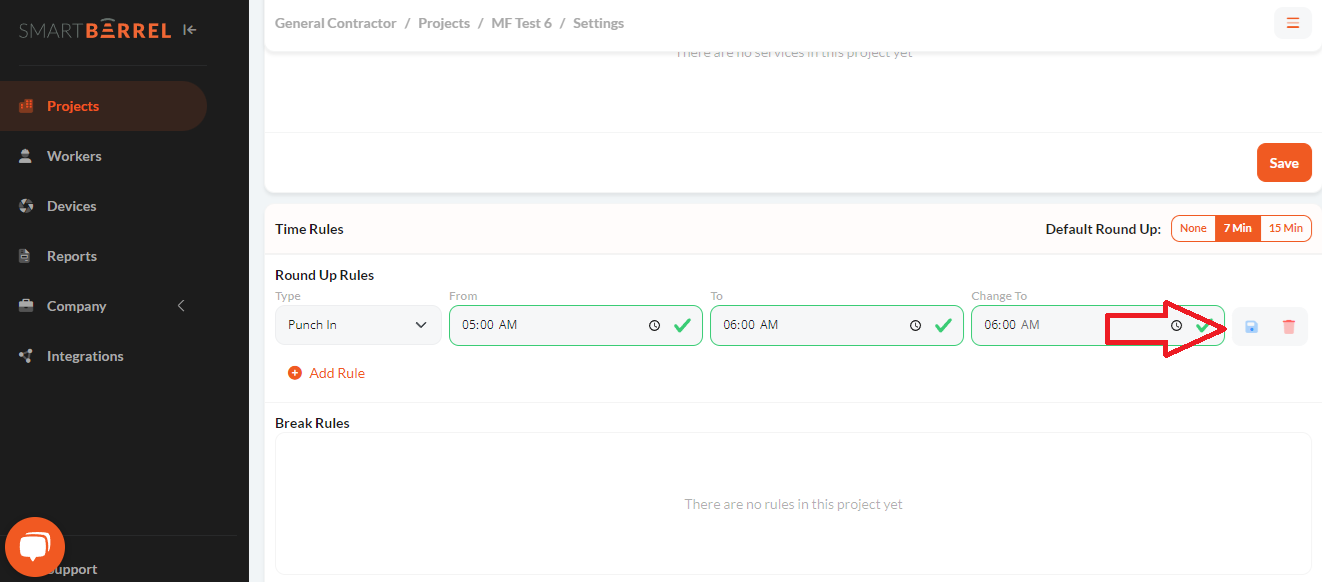This screenshot has width=1322, height=582.
Task: Add a new rule via Add Rule
Action: [x=326, y=372]
